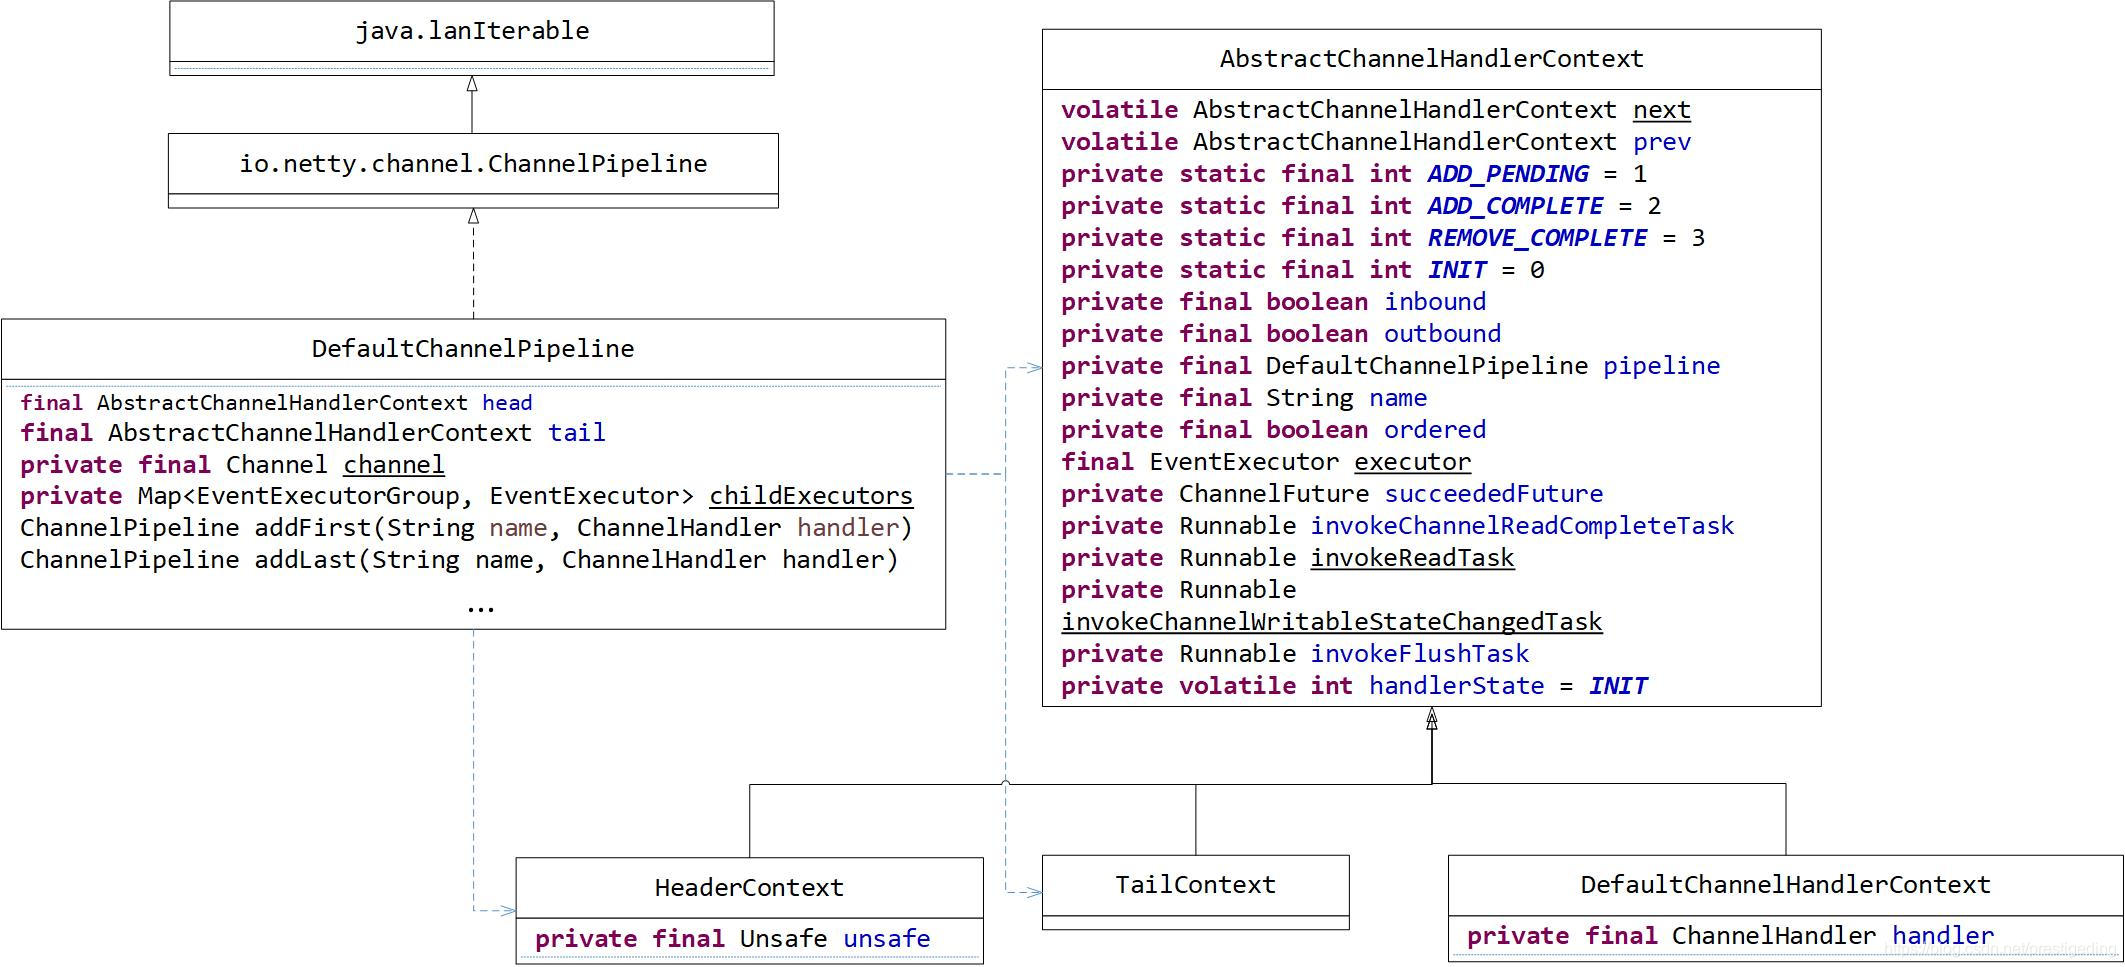Click the 'private final Channel channel' field
Image resolution: width=2125 pixels, height=967 pixels.
pyautogui.click(x=232, y=465)
